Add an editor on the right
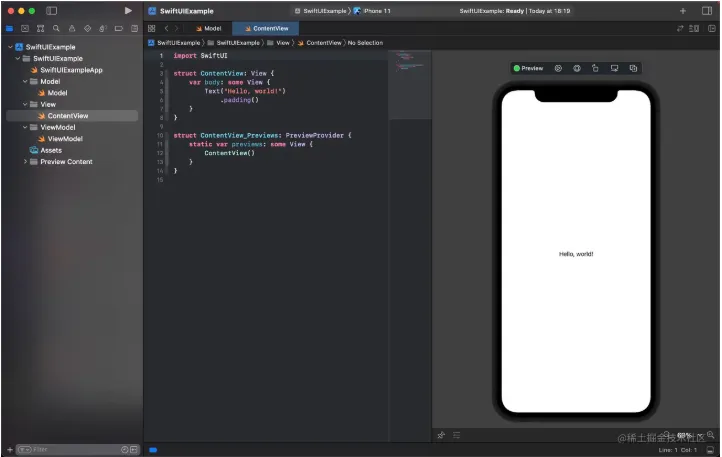The width and height of the screenshot is (722, 457). point(711,29)
